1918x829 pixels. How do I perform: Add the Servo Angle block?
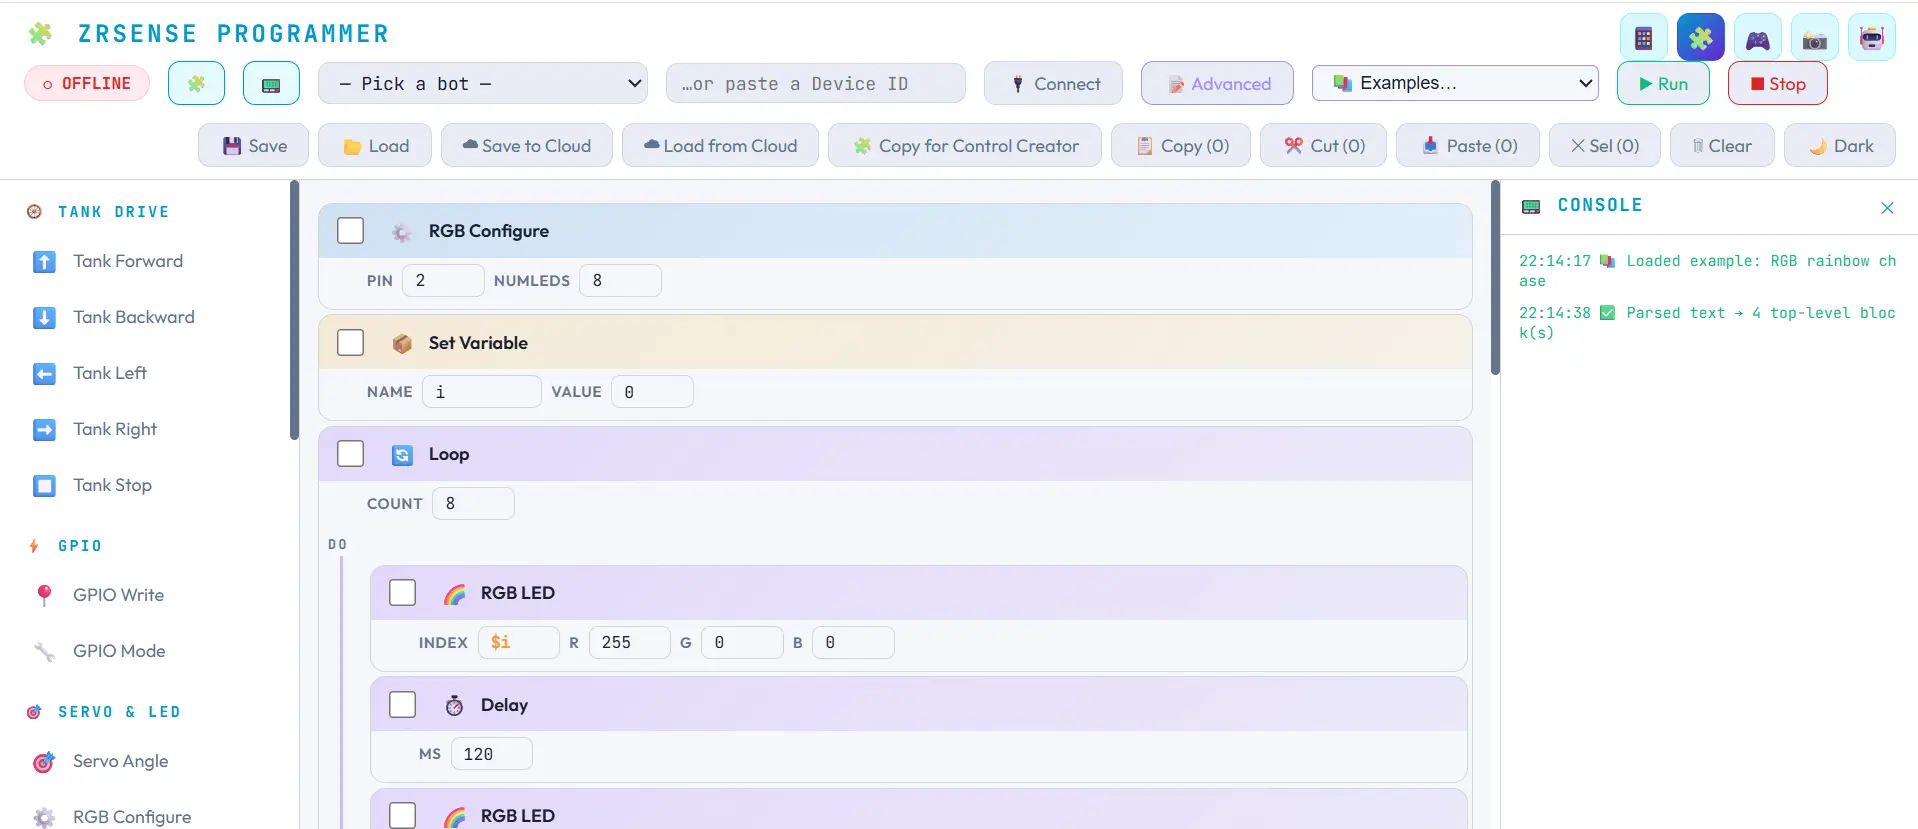coord(120,761)
